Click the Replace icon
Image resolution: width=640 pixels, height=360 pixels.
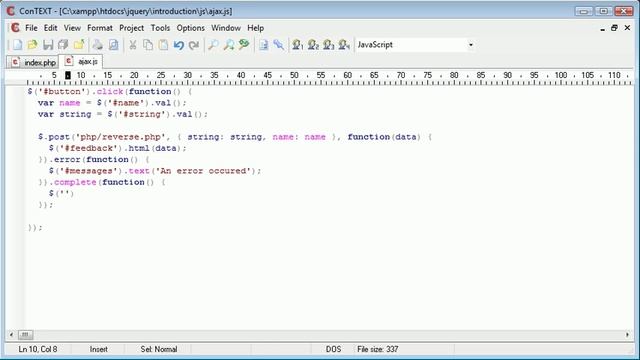[x=244, y=45]
